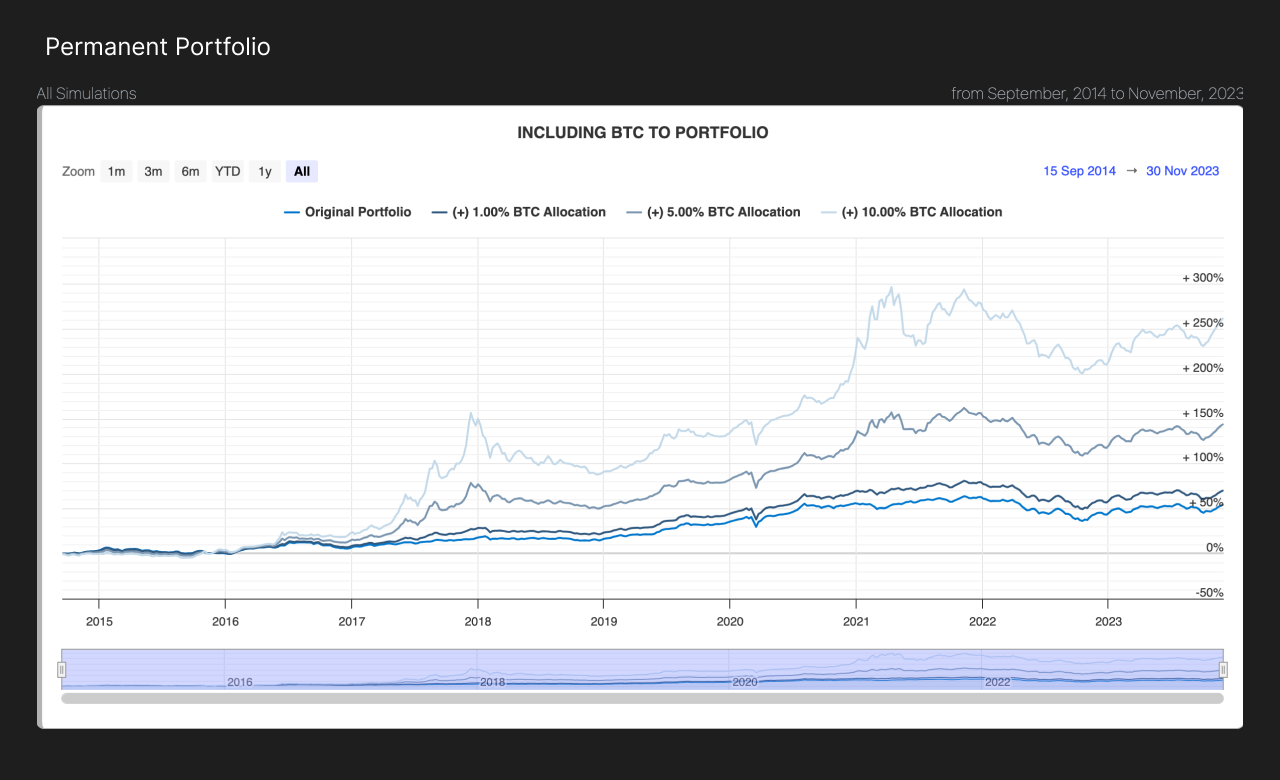Edit the start date 15 Sep 2014
This screenshot has height=780, width=1280.
point(1079,171)
